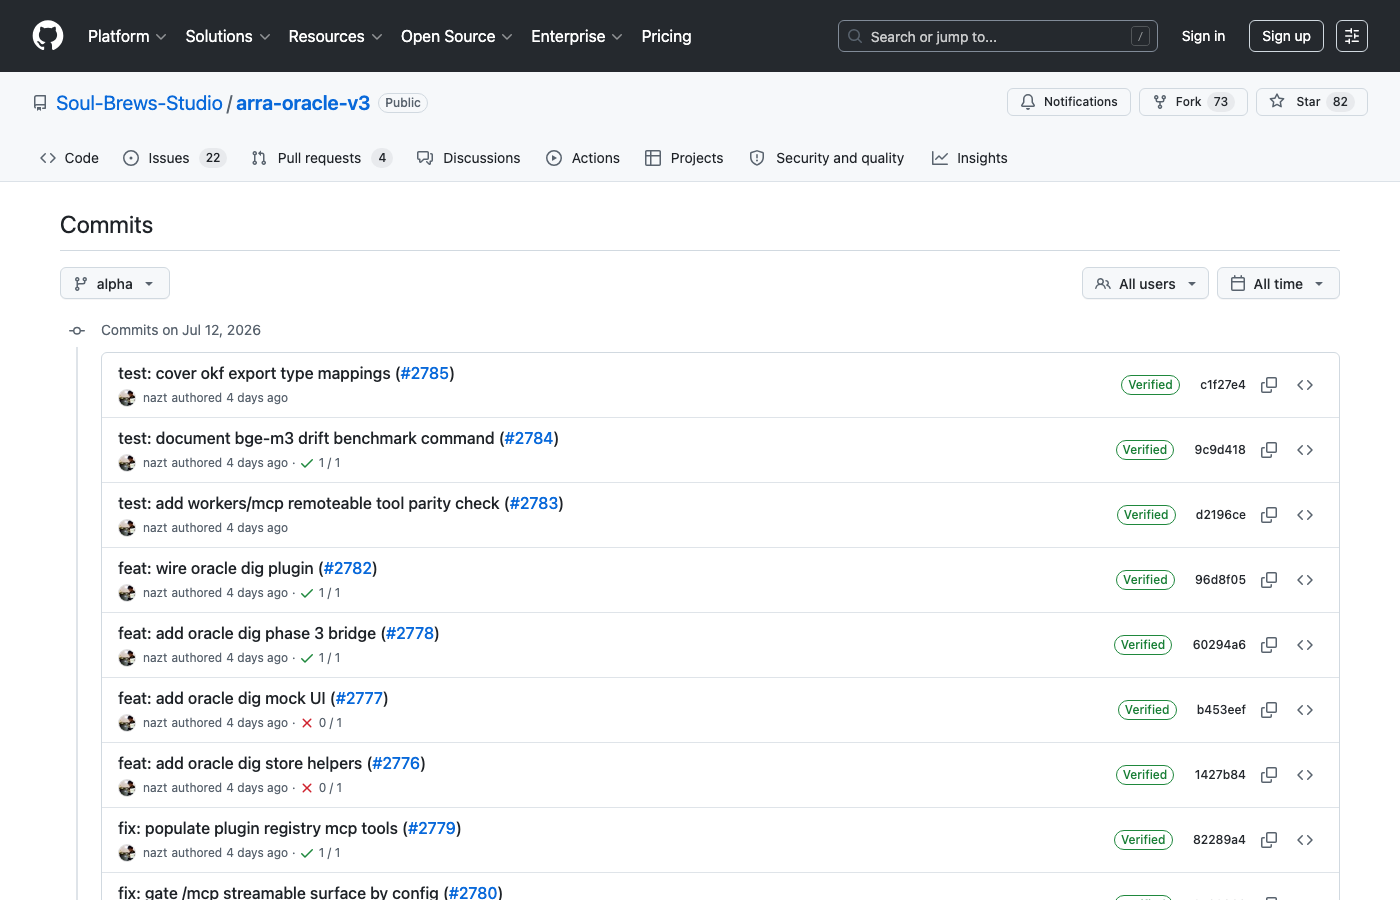Expand the Resources menu

point(335,36)
